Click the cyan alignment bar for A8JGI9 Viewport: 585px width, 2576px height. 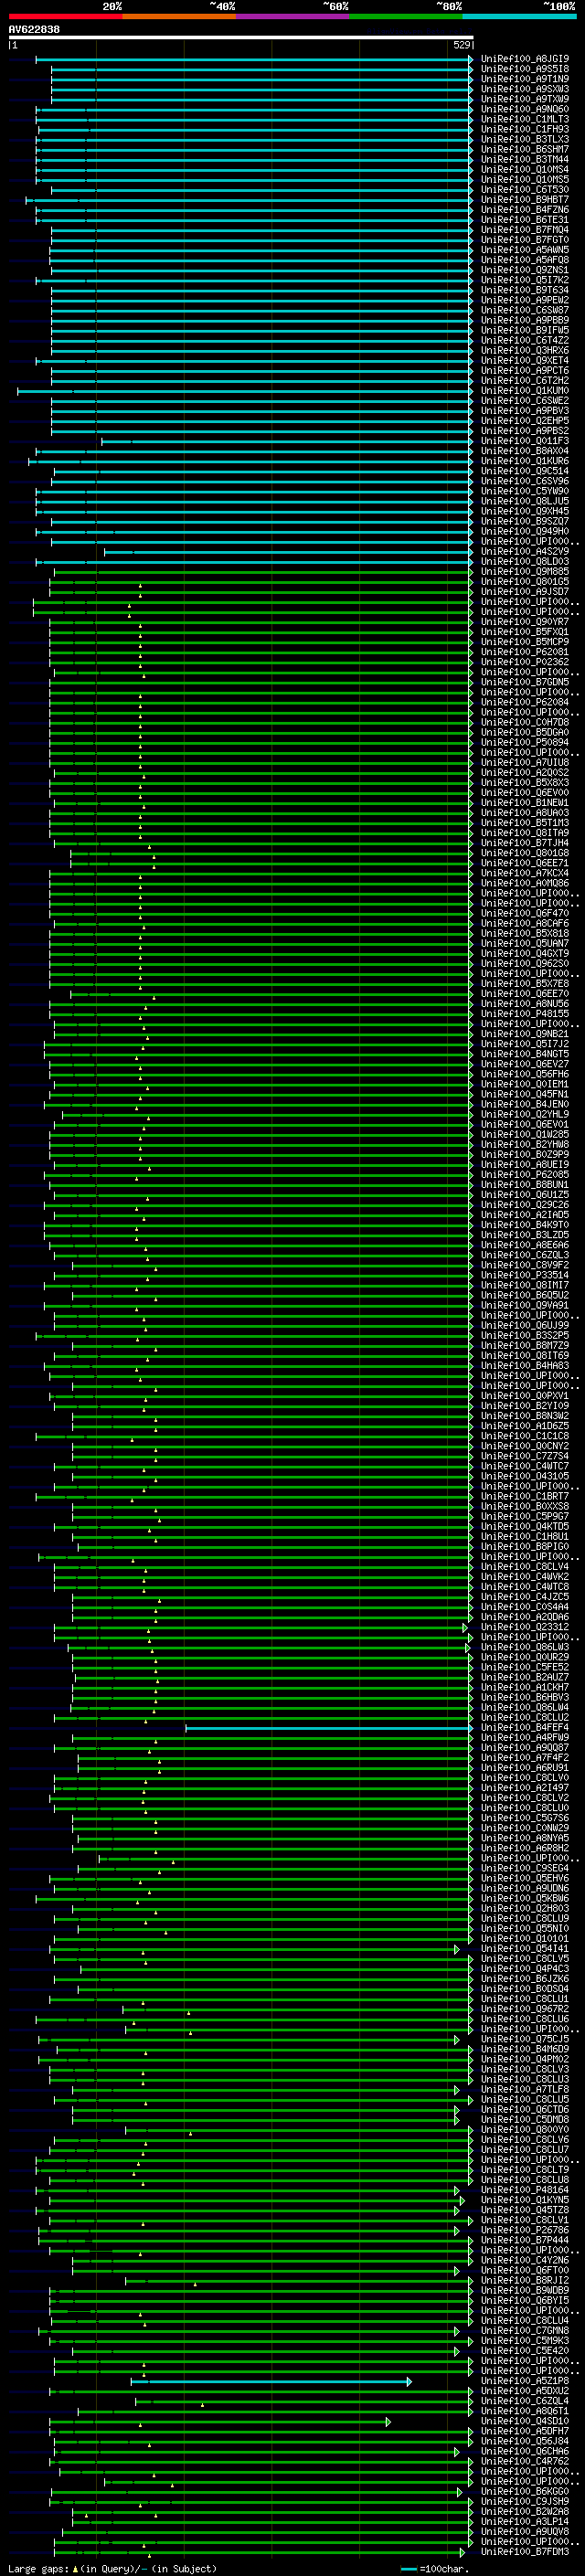pyautogui.click(x=254, y=60)
